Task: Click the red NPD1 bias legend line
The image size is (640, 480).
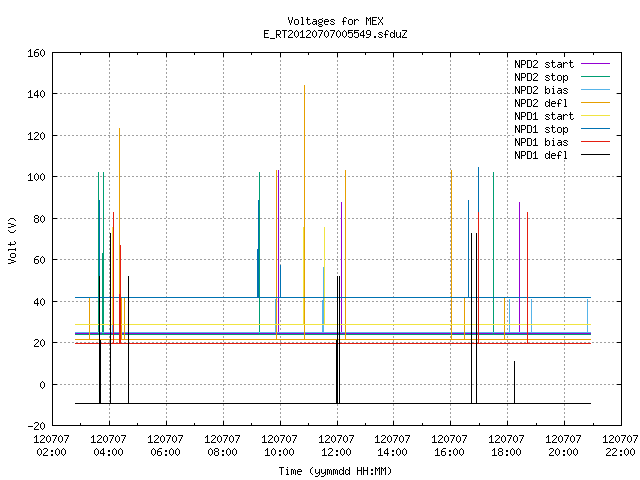Action: click(595, 142)
